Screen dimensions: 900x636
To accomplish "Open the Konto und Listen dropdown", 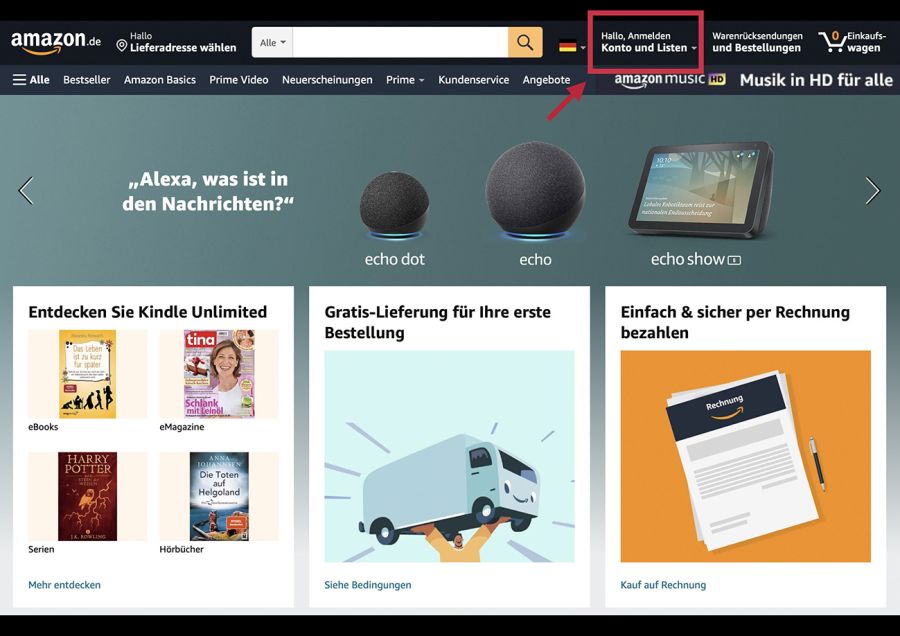I will click(x=649, y=42).
